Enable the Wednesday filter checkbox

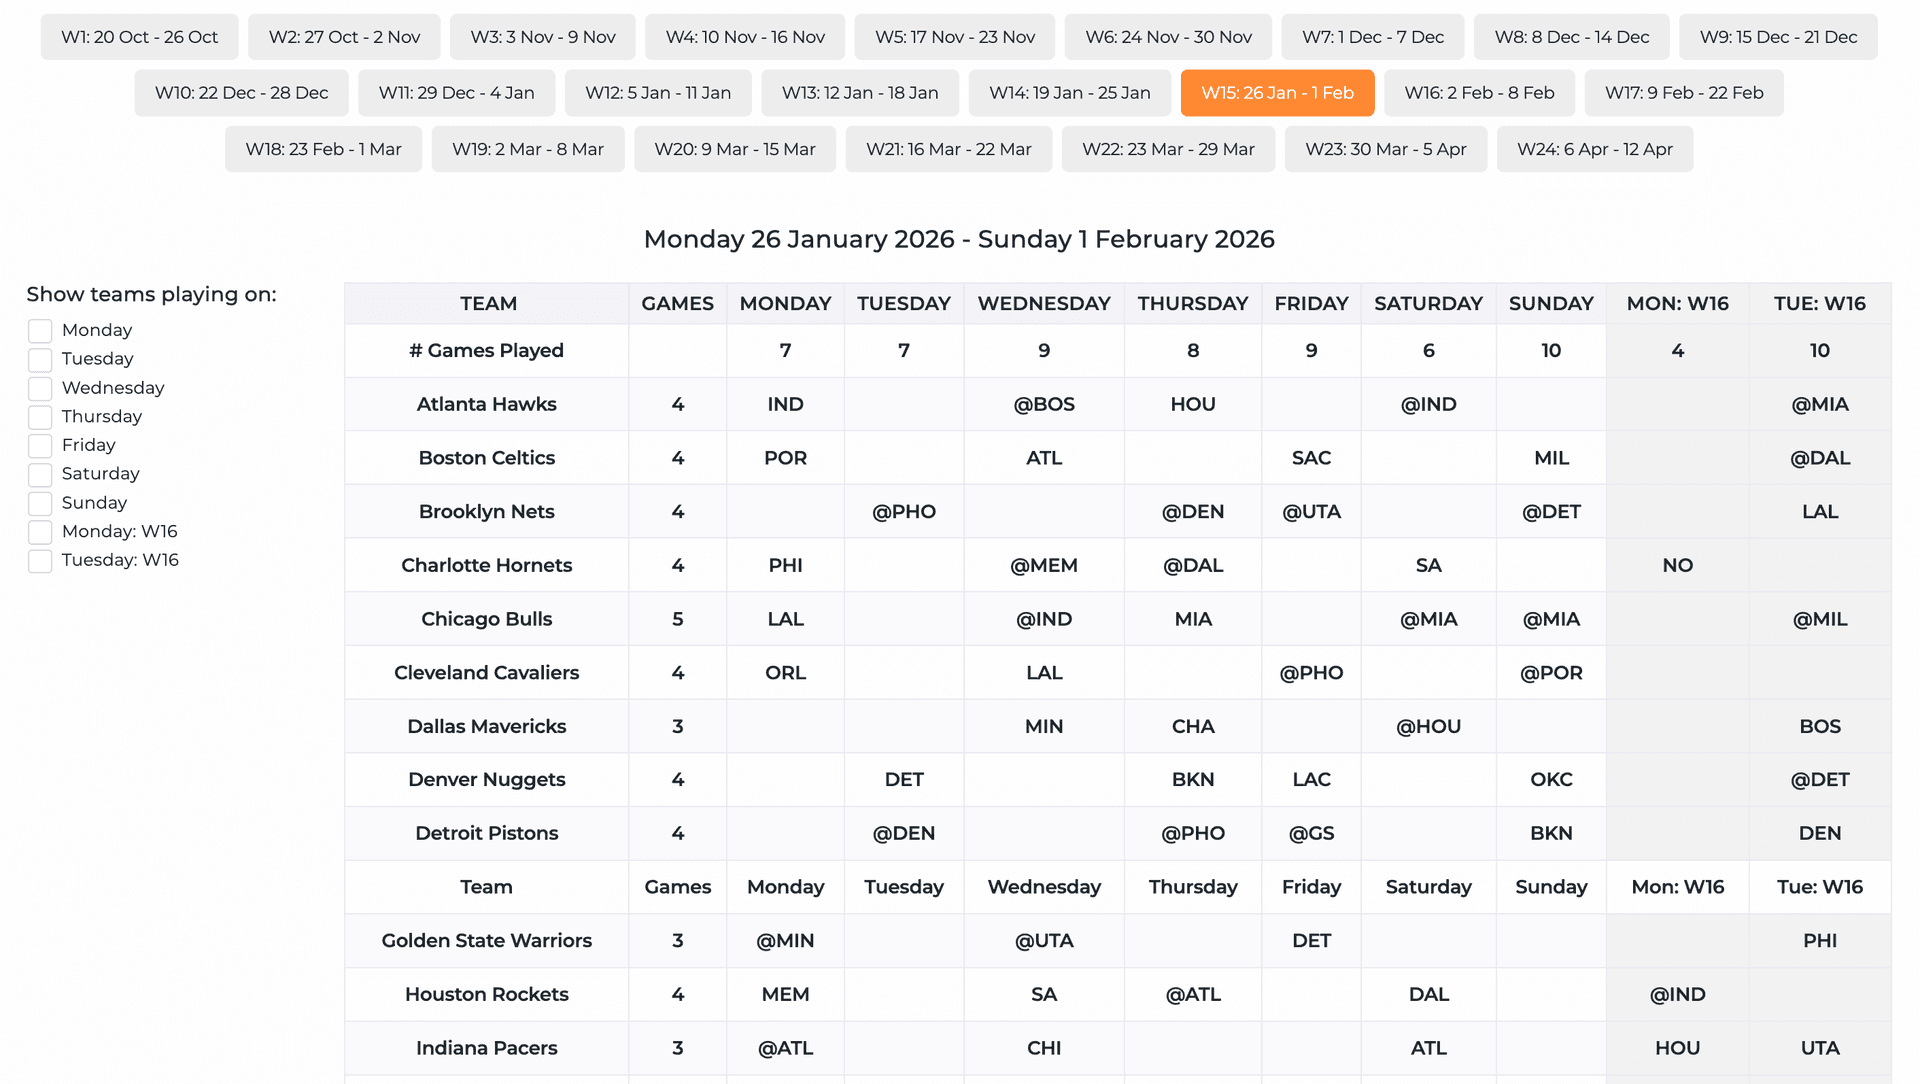pos(40,388)
